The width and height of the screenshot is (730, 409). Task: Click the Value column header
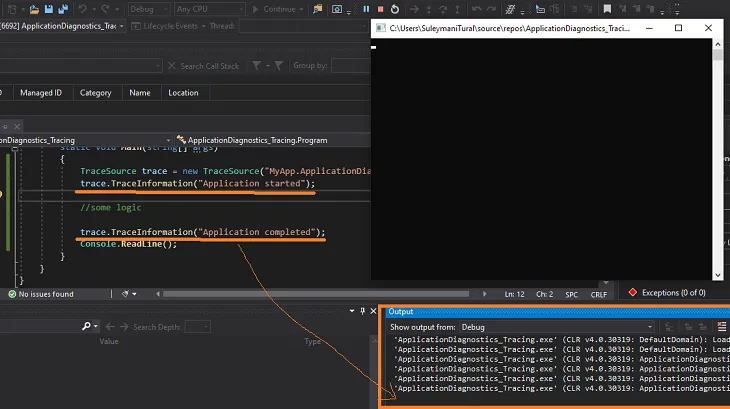[109, 341]
